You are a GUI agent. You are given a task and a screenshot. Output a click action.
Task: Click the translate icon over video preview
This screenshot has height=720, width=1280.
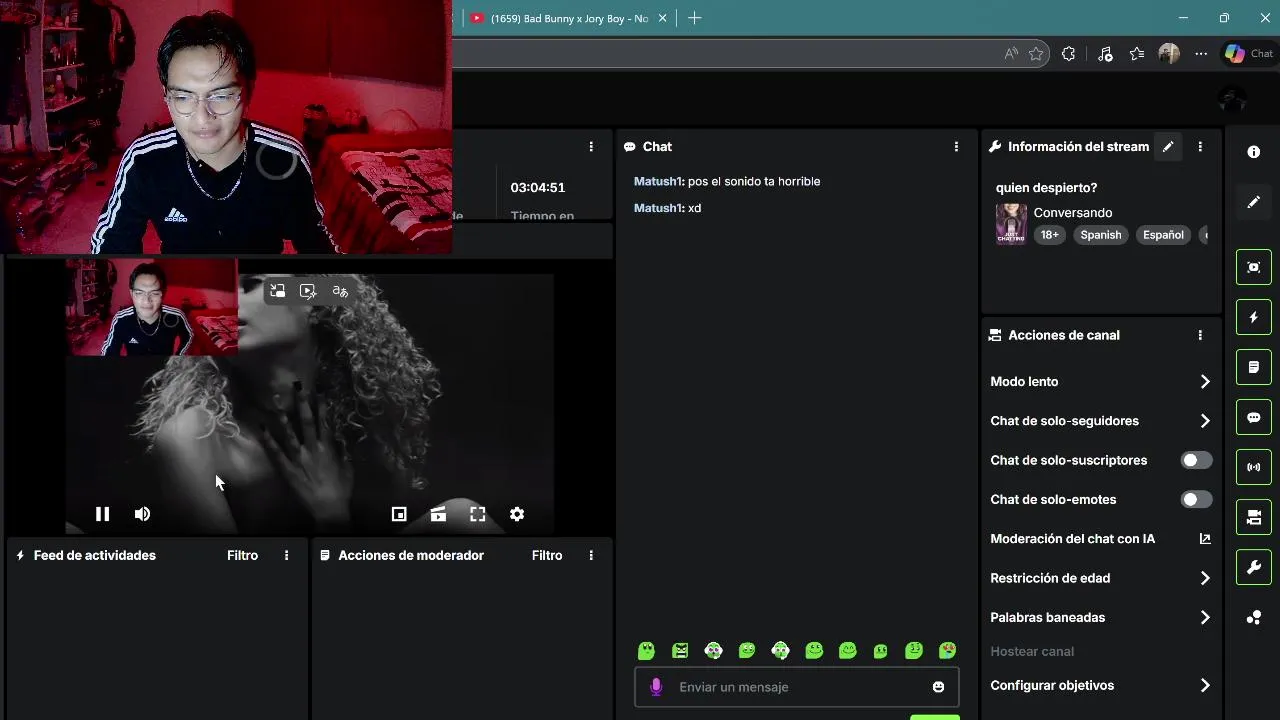(340, 291)
